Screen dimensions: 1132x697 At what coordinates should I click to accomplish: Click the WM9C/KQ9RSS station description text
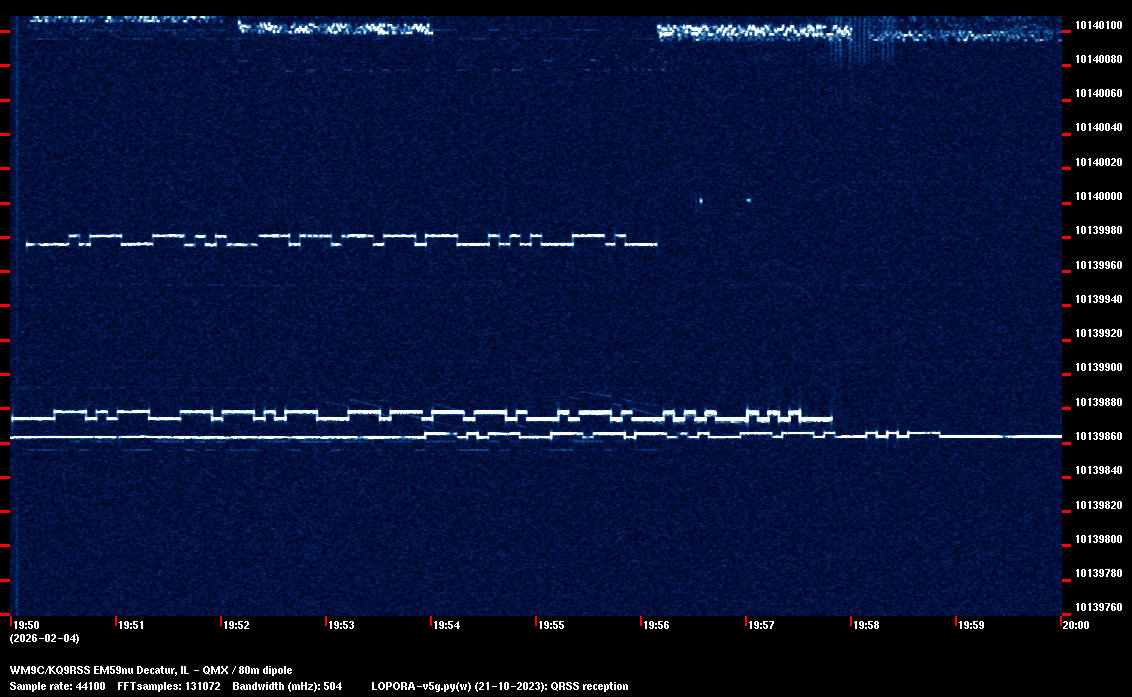(x=151, y=669)
